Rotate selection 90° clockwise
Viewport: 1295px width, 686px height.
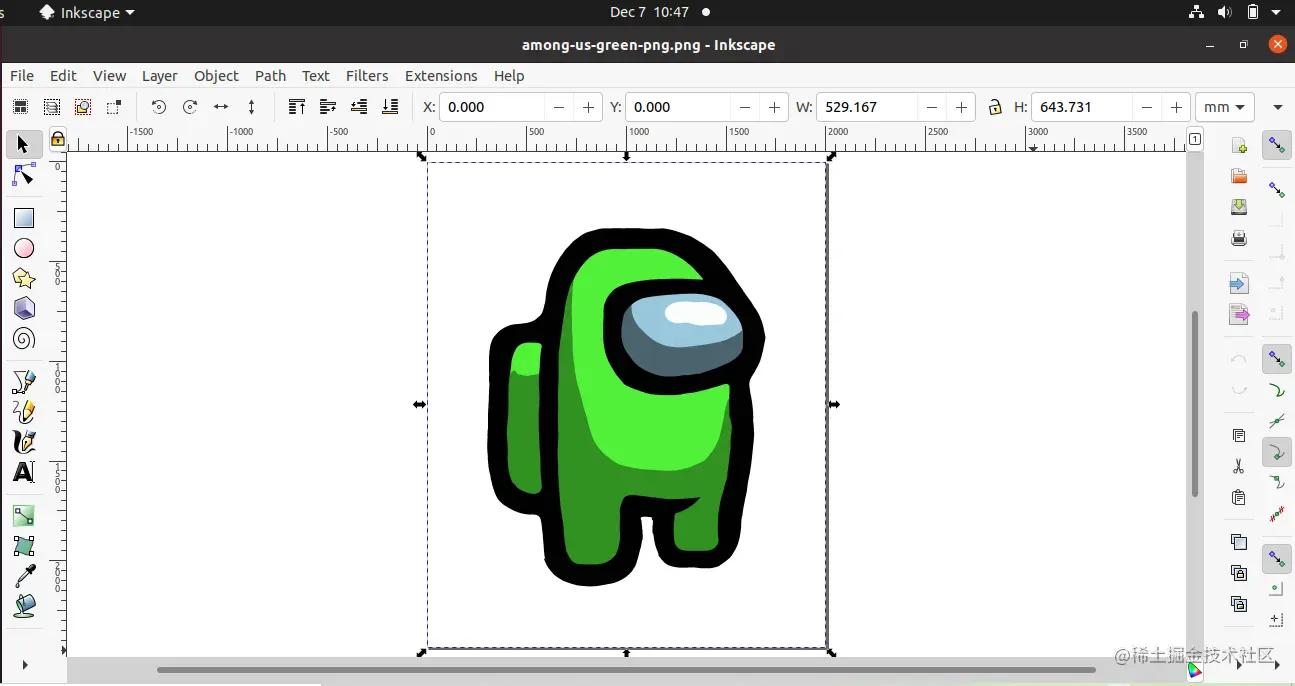point(189,107)
